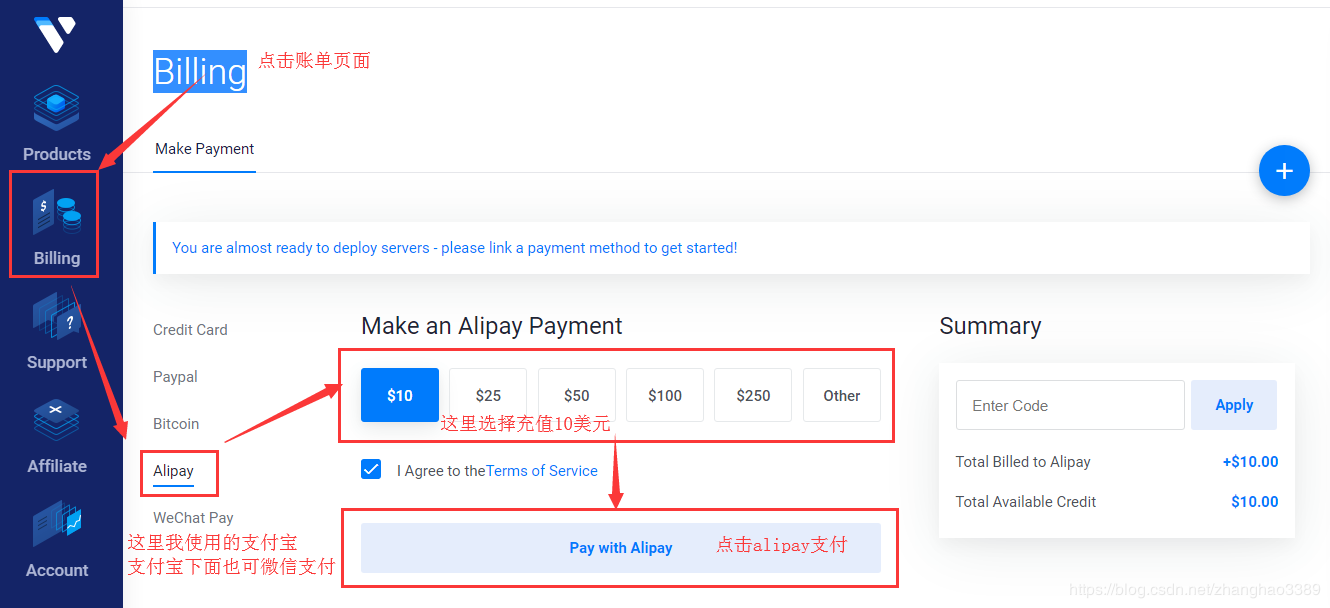
Task: Toggle the Terms of Service agreement checkbox
Action: pos(371,469)
